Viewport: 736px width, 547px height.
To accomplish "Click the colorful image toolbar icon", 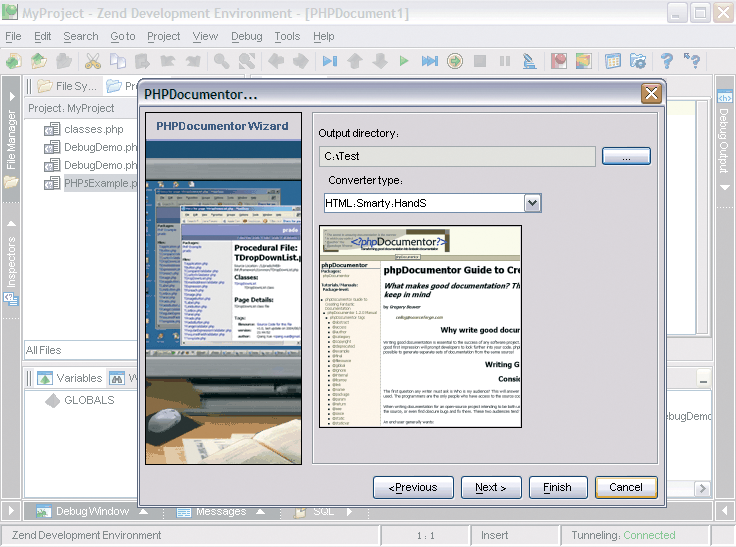I will click(x=583, y=61).
